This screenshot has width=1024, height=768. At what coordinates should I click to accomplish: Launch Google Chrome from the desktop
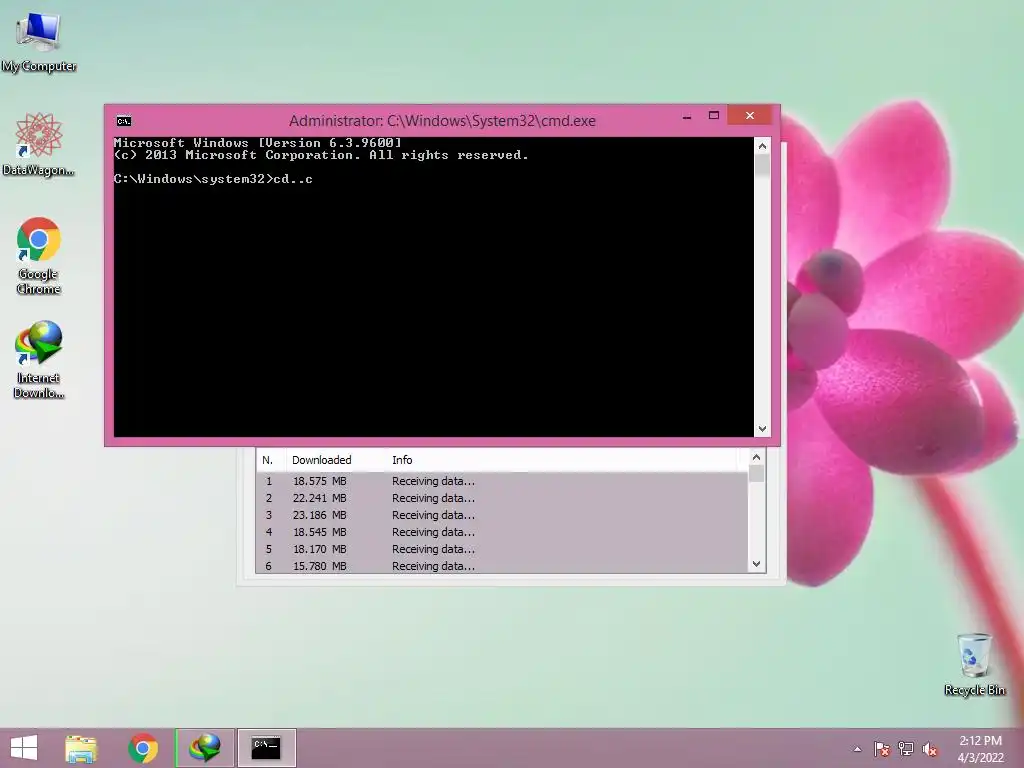click(x=39, y=256)
